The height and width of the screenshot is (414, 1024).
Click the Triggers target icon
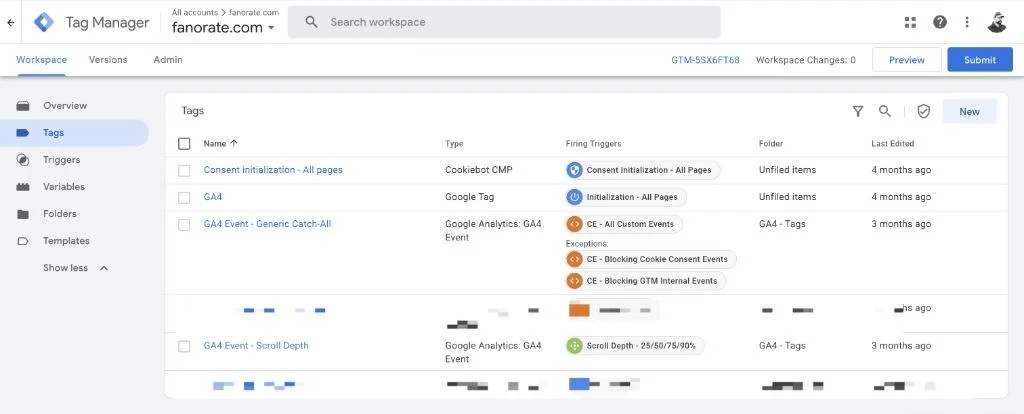(x=23, y=160)
